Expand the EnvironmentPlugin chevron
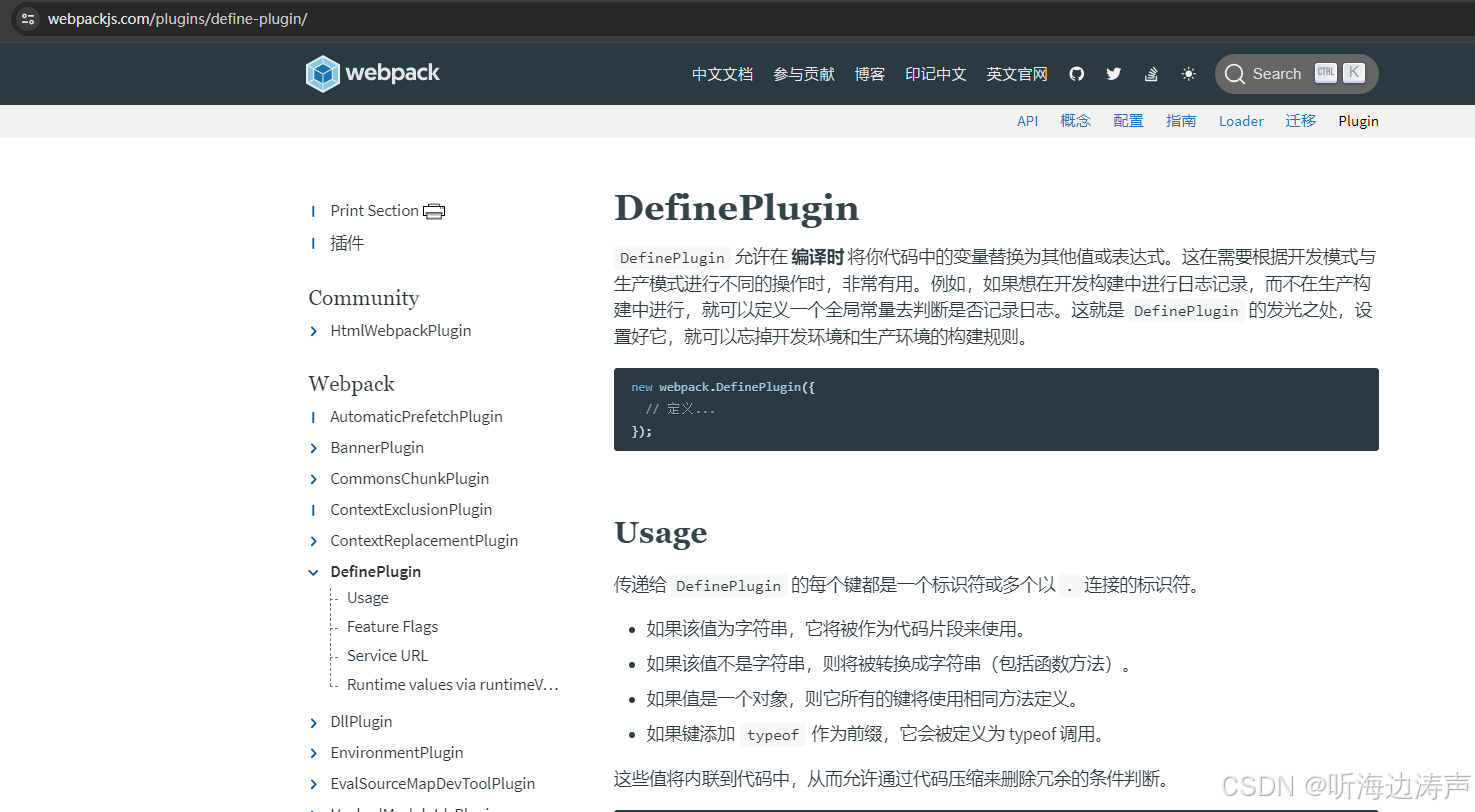Image resolution: width=1475 pixels, height=812 pixels. coord(314,753)
